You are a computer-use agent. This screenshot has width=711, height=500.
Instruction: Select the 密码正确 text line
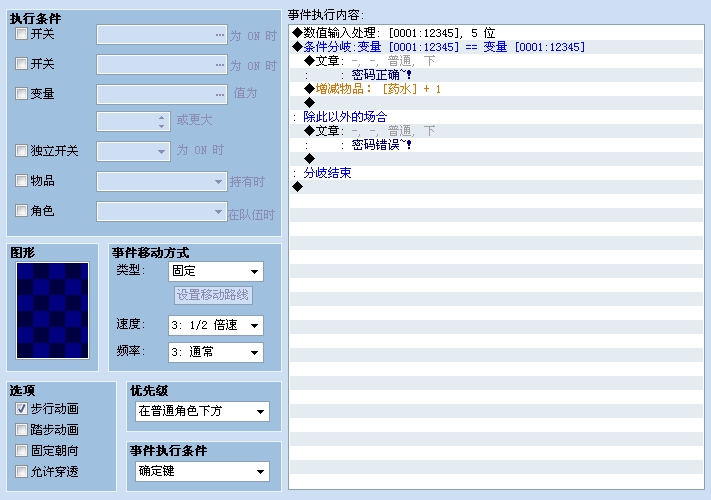click(x=496, y=75)
